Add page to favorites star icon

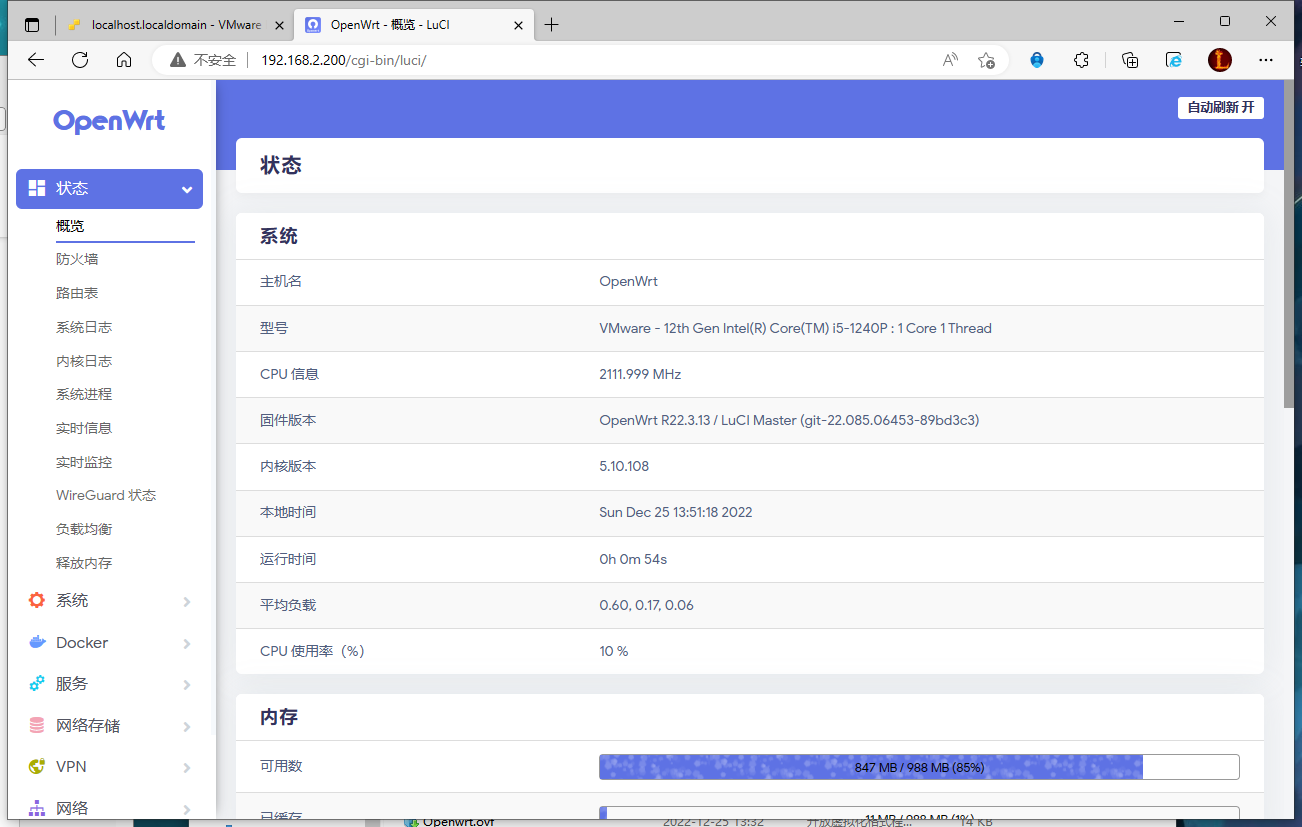click(x=986, y=60)
